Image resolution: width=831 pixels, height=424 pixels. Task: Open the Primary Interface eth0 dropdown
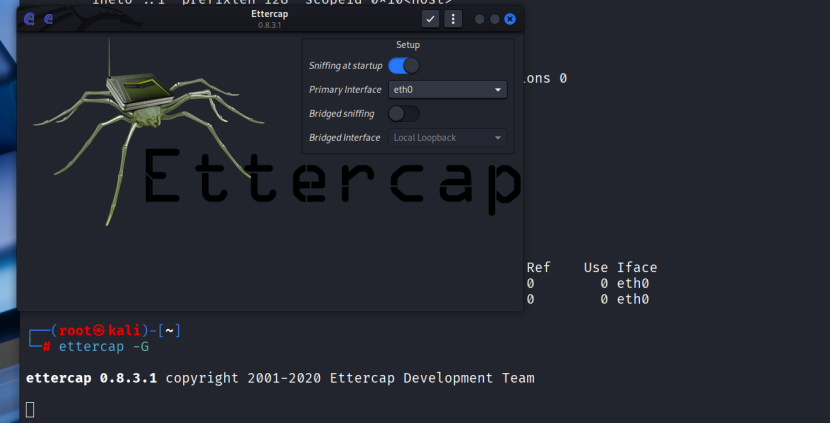(448, 90)
